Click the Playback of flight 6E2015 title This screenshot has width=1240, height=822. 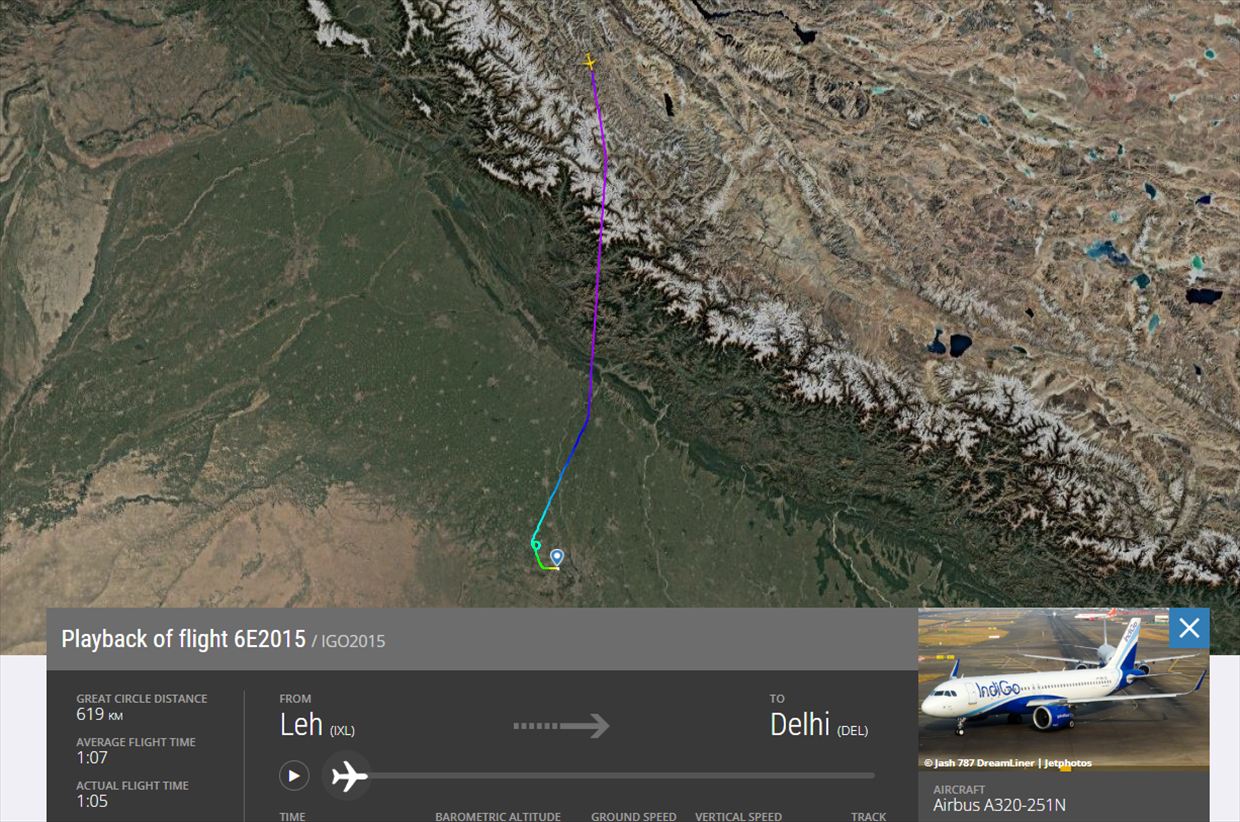pos(183,639)
